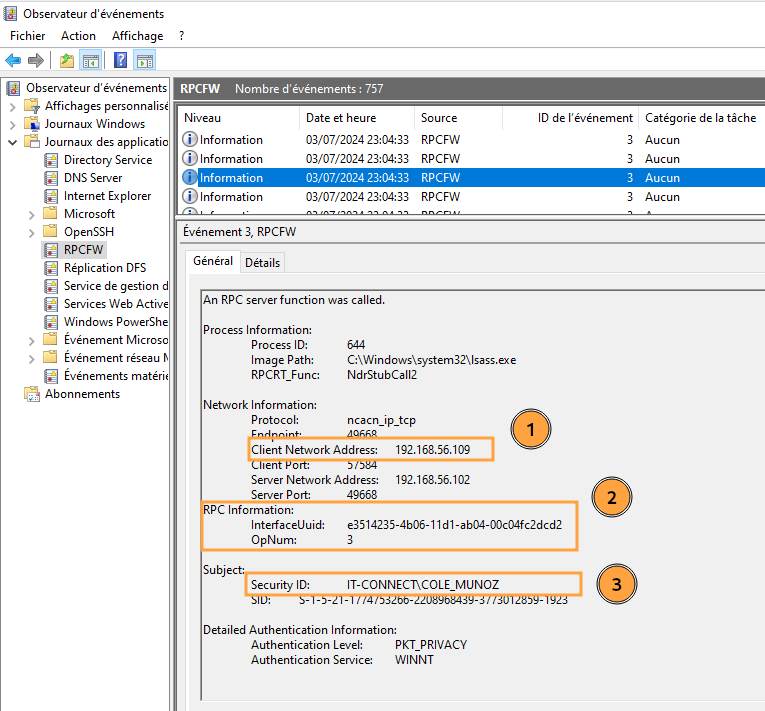Open the Affichage menu

point(137,36)
